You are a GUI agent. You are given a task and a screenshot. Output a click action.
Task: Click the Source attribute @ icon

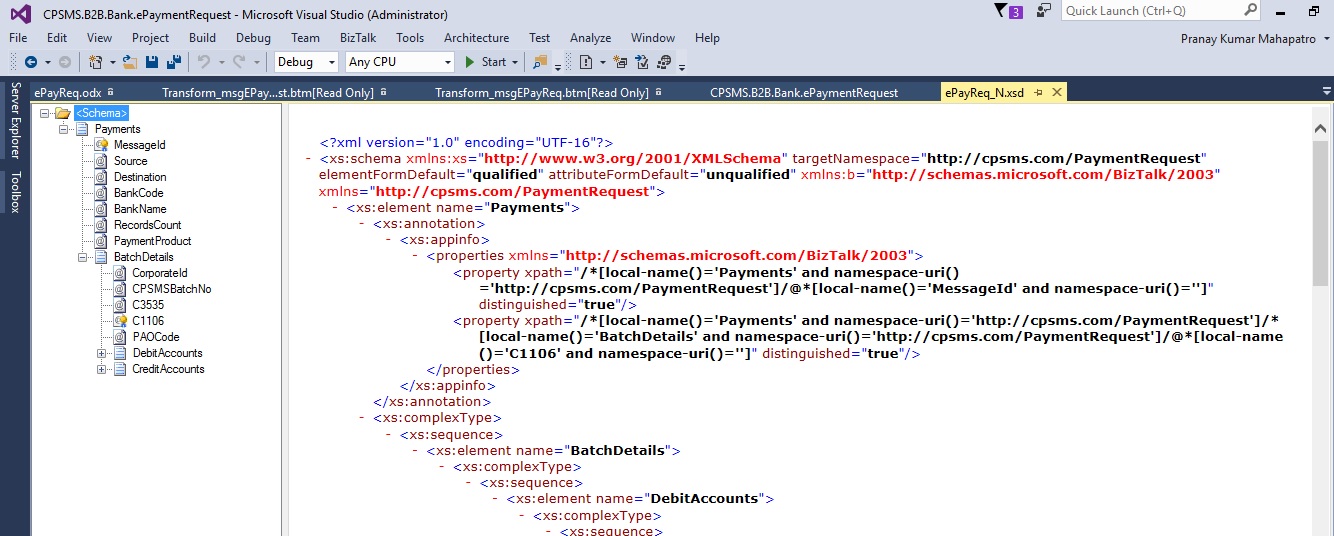[x=101, y=161]
